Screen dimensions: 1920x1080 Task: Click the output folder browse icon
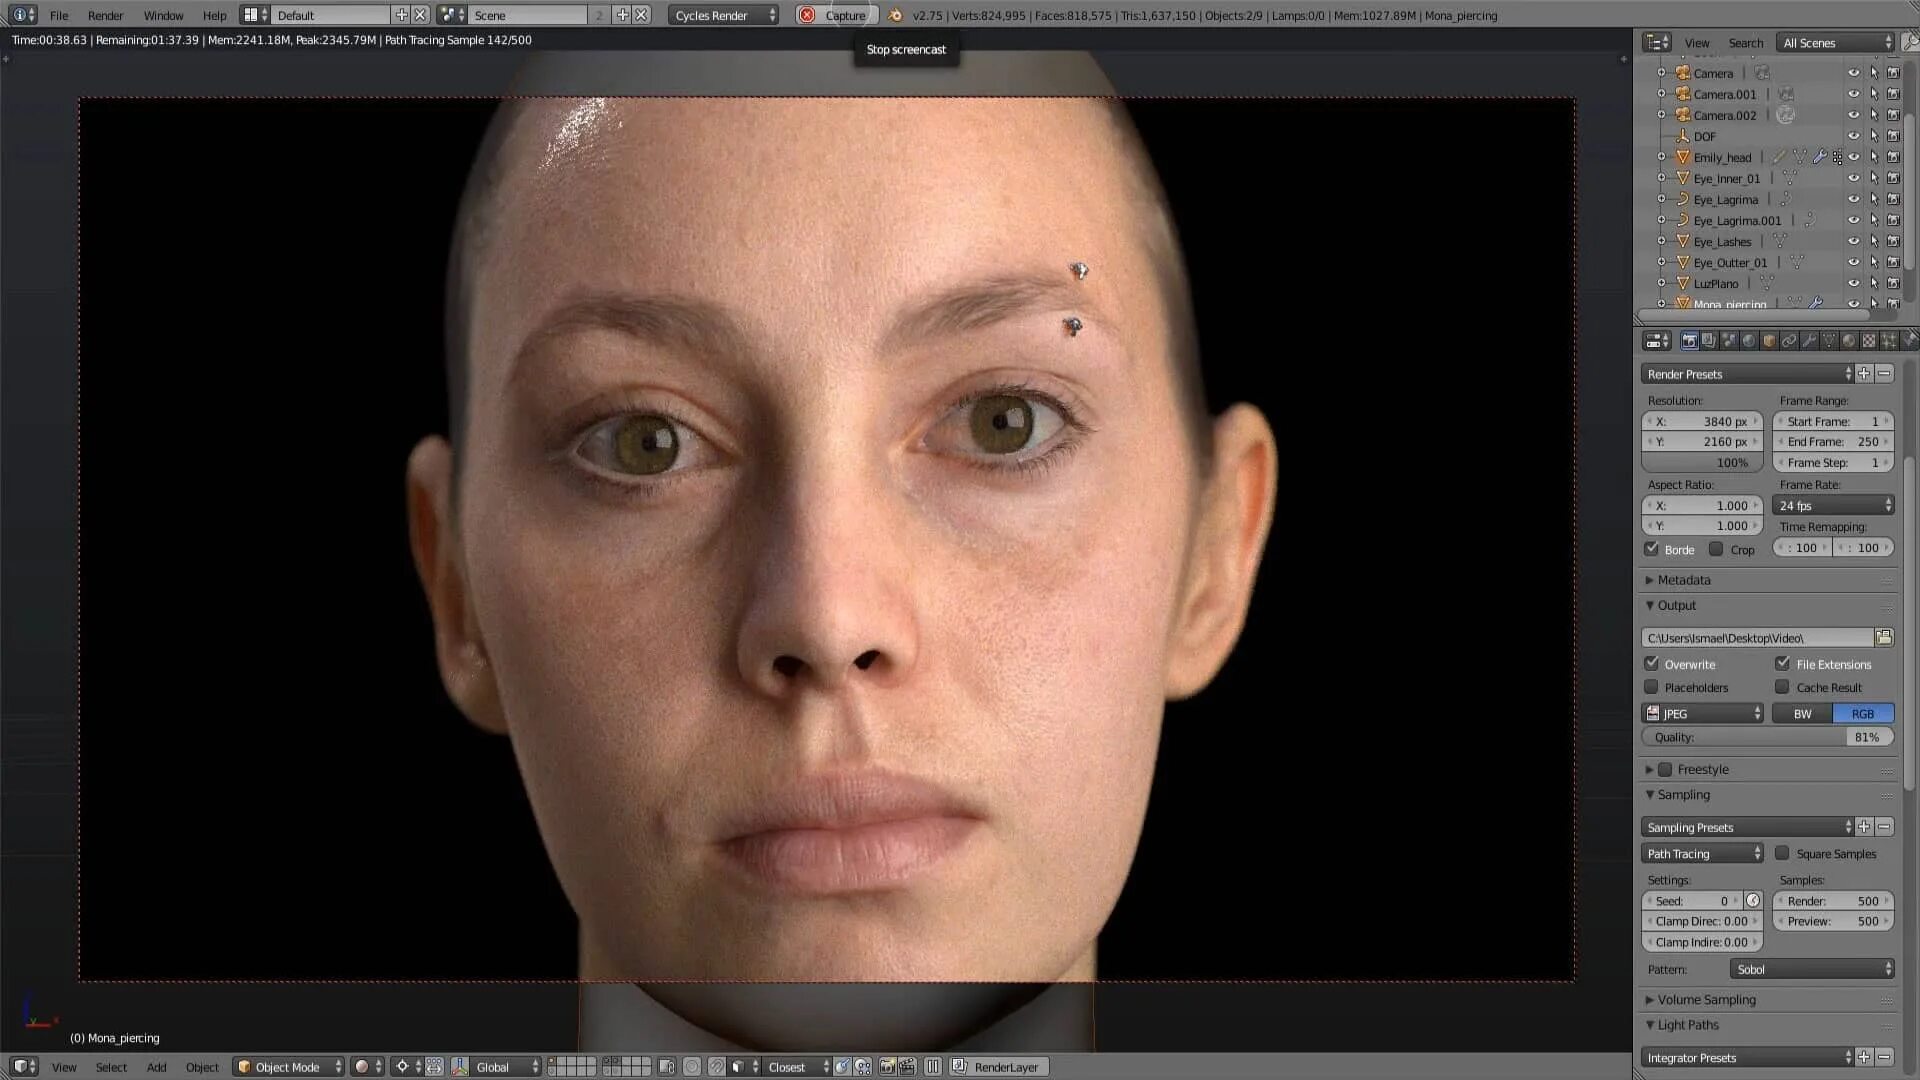tap(1884, 638)
